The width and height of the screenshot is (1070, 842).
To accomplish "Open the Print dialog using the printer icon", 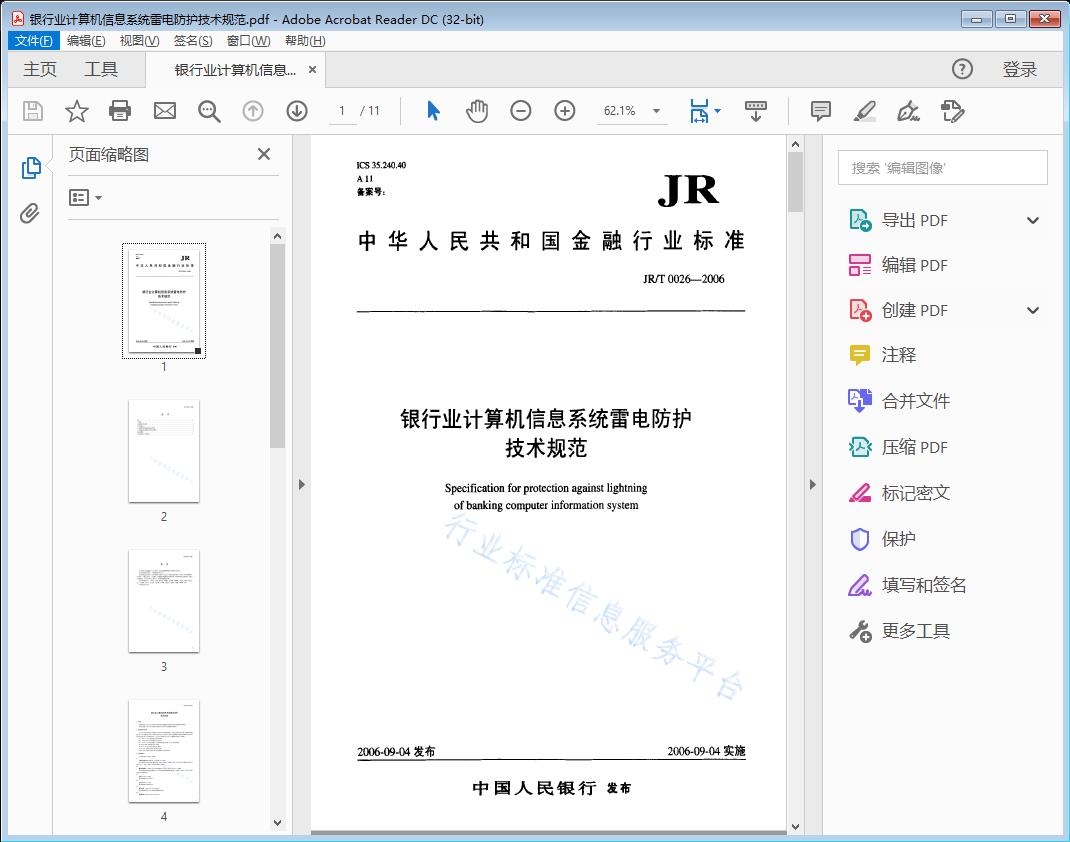I will (x=120, y=111).
